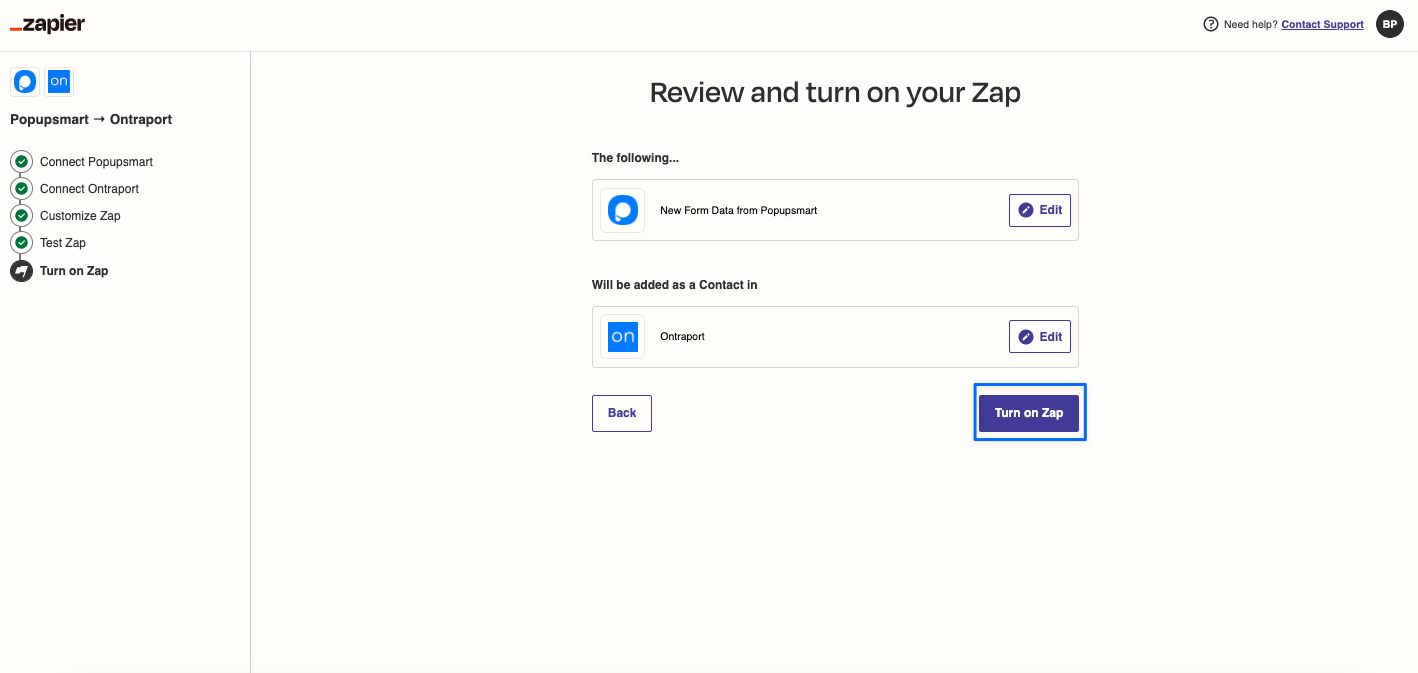Select the Connect Popupsmart step
1418x673 pixels.
pyautogui.click(x=96, y=161)
